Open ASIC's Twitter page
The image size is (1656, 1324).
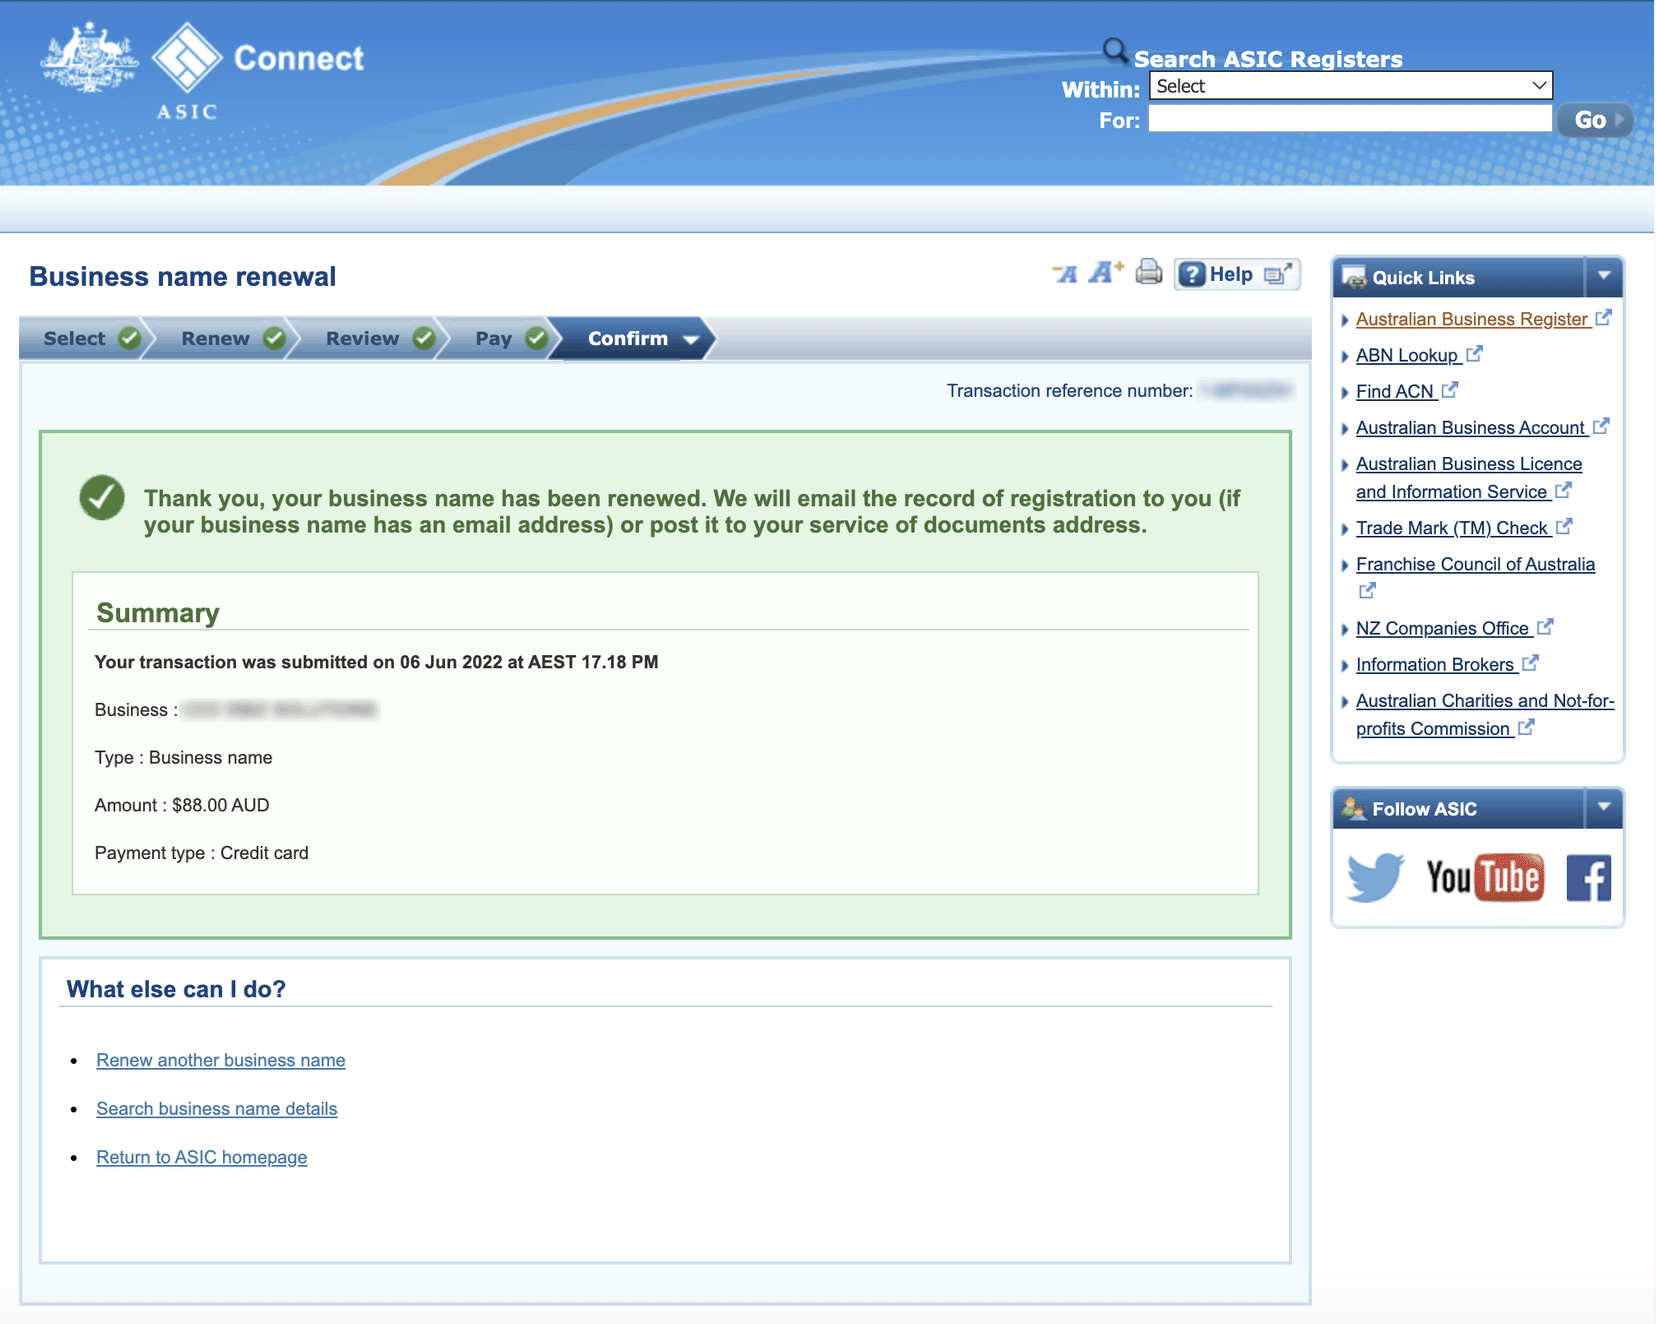click(x=1375, y=877)
